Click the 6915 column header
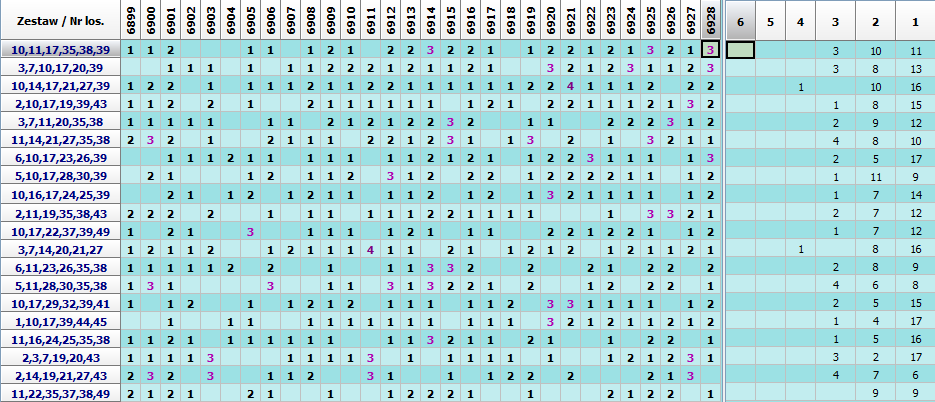This screenshot has height=402, width=935. [x=450, y=20]
